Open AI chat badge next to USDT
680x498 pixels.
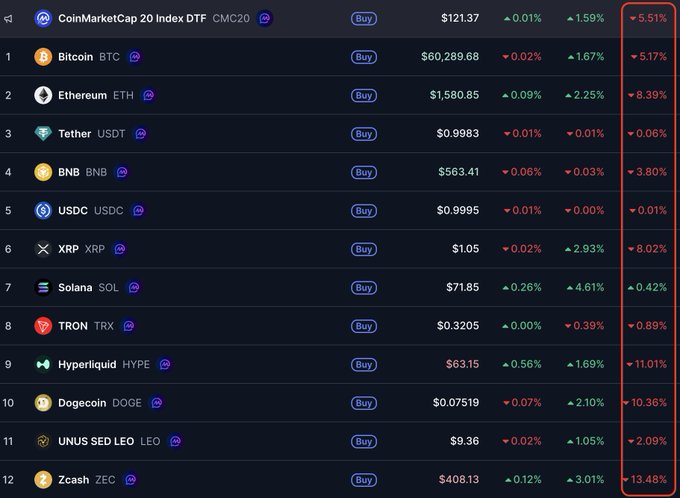pos(140,134)
